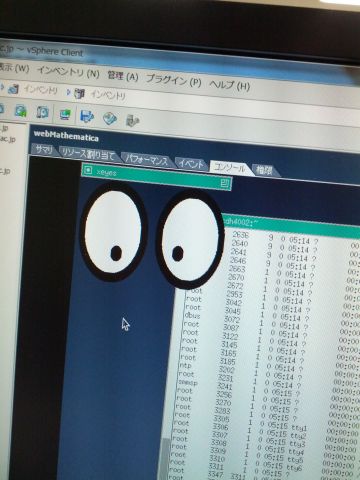Switch to the リソース割り当て tab

[88, 154]
